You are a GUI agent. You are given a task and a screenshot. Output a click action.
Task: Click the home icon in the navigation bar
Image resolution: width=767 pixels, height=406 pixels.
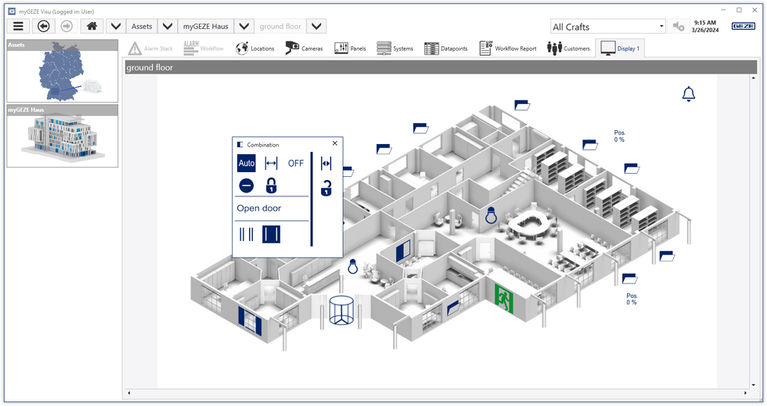93,26
